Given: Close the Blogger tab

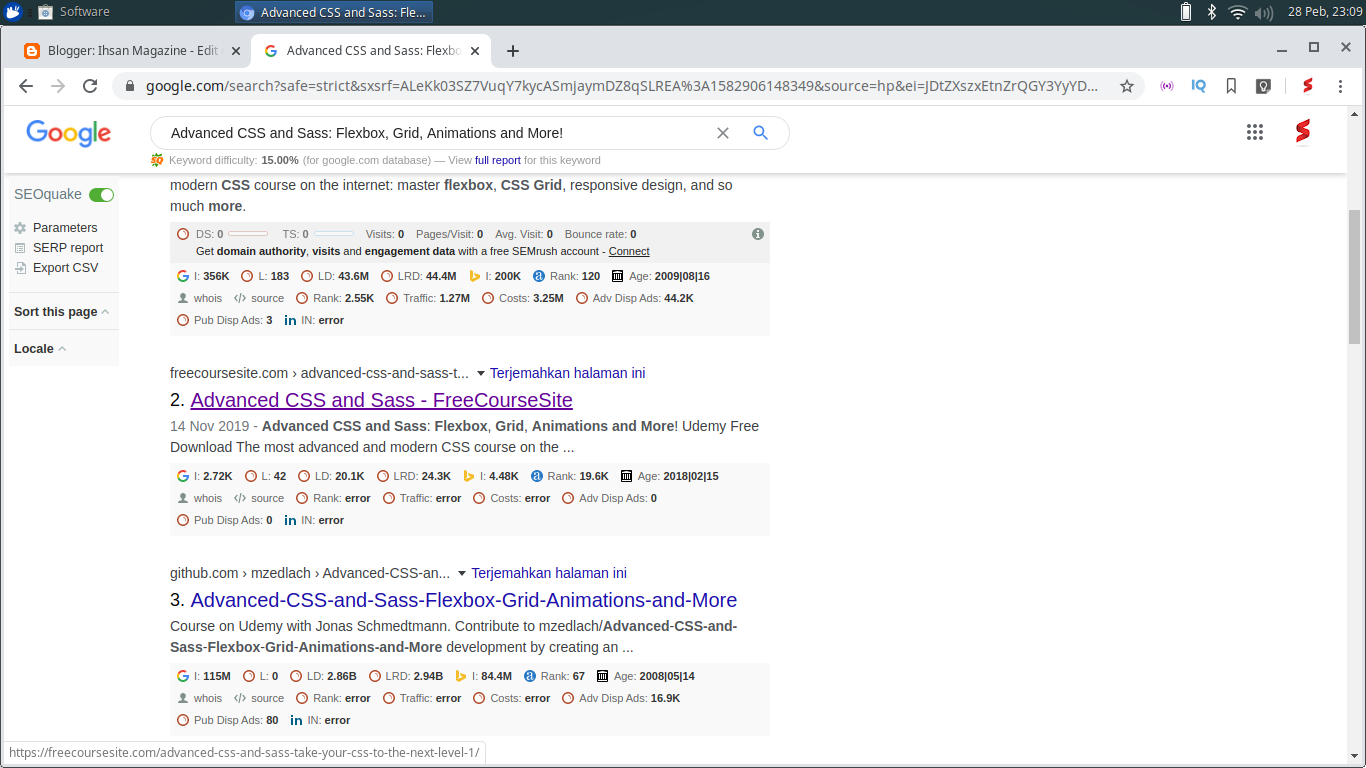Looking at the screenshot, I should 236,51.
